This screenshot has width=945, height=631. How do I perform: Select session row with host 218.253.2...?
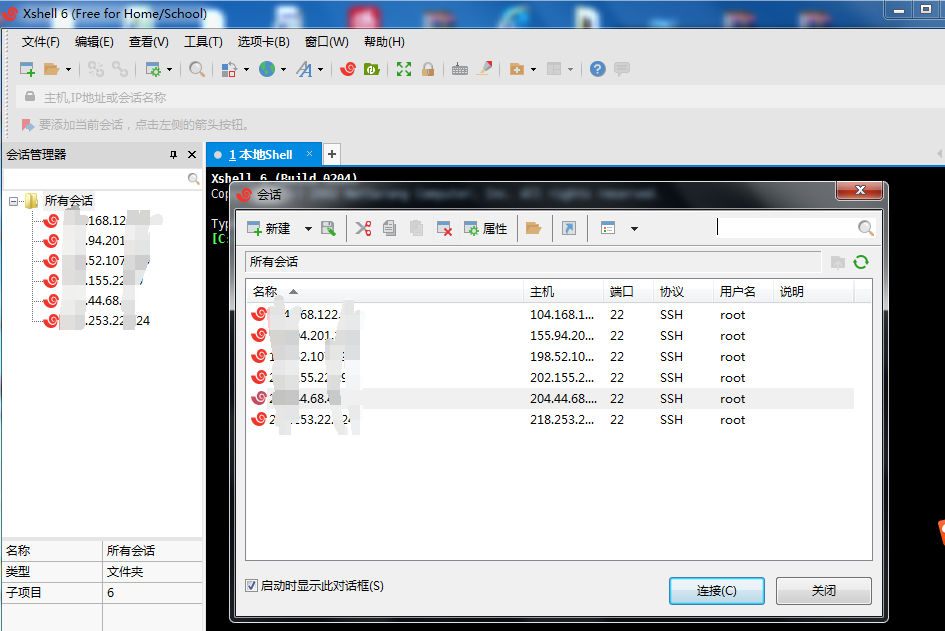click(x=550, y=420)
